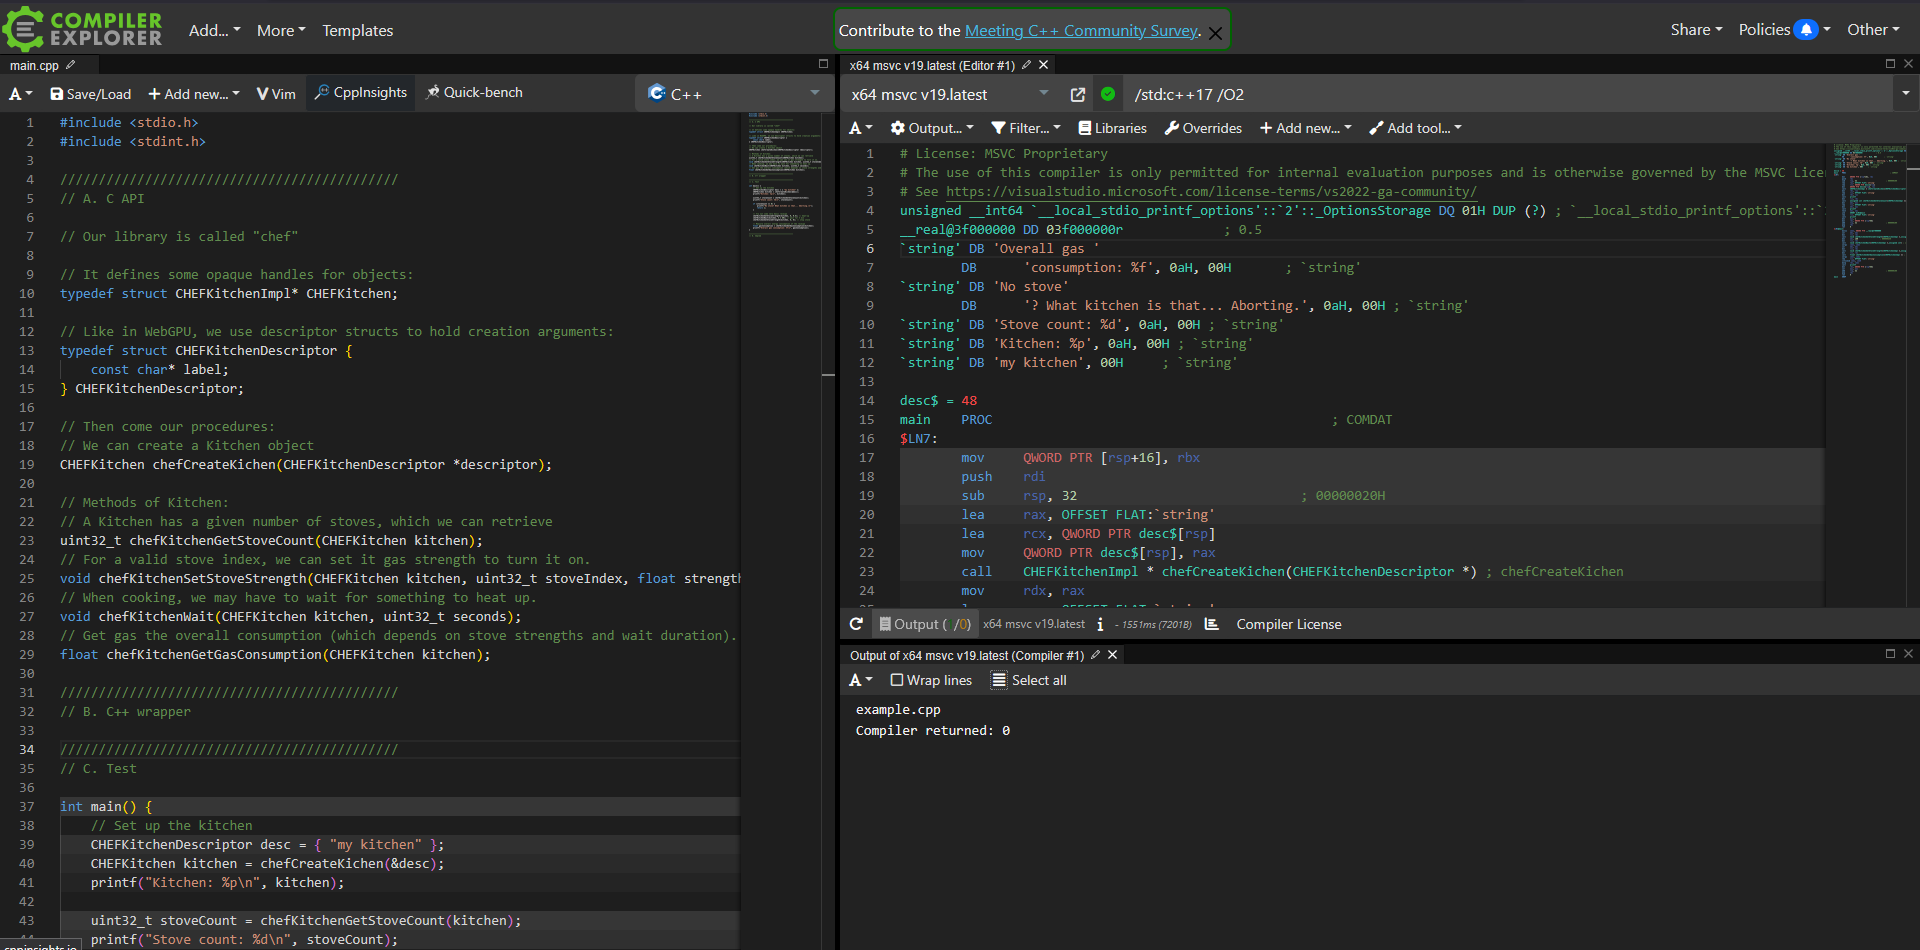Open the Compiler License link
The image size is (1920, 950).
click(x=1288, y=624)
